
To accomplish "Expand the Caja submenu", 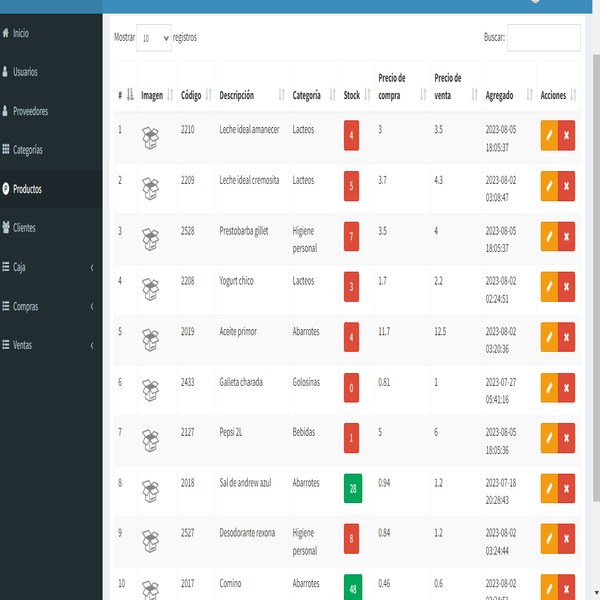I will (51, 267).
